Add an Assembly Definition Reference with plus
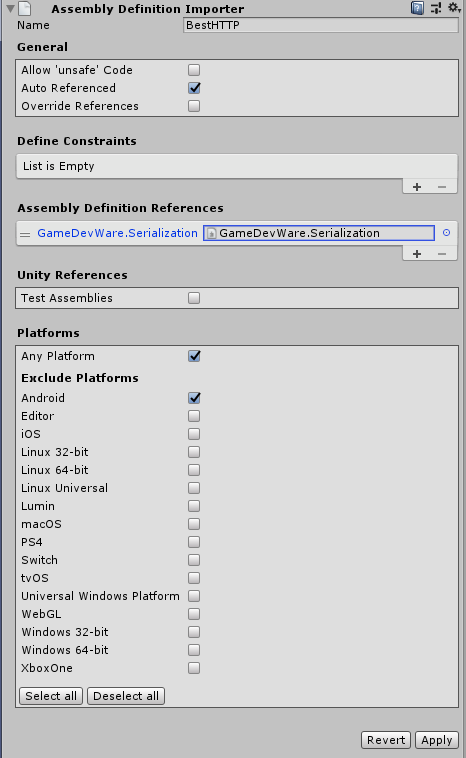The image size is (466, 758). (417, 254)
